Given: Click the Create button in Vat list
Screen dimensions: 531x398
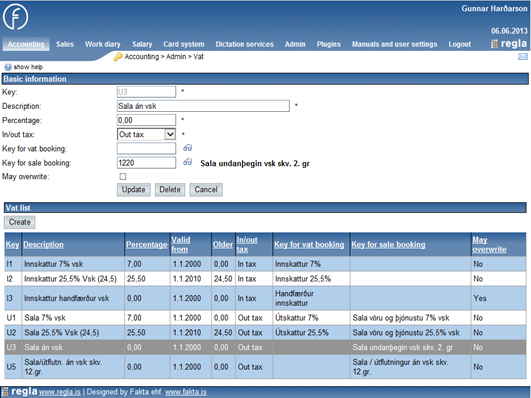Looking at the screenshot, I should 20,222.
